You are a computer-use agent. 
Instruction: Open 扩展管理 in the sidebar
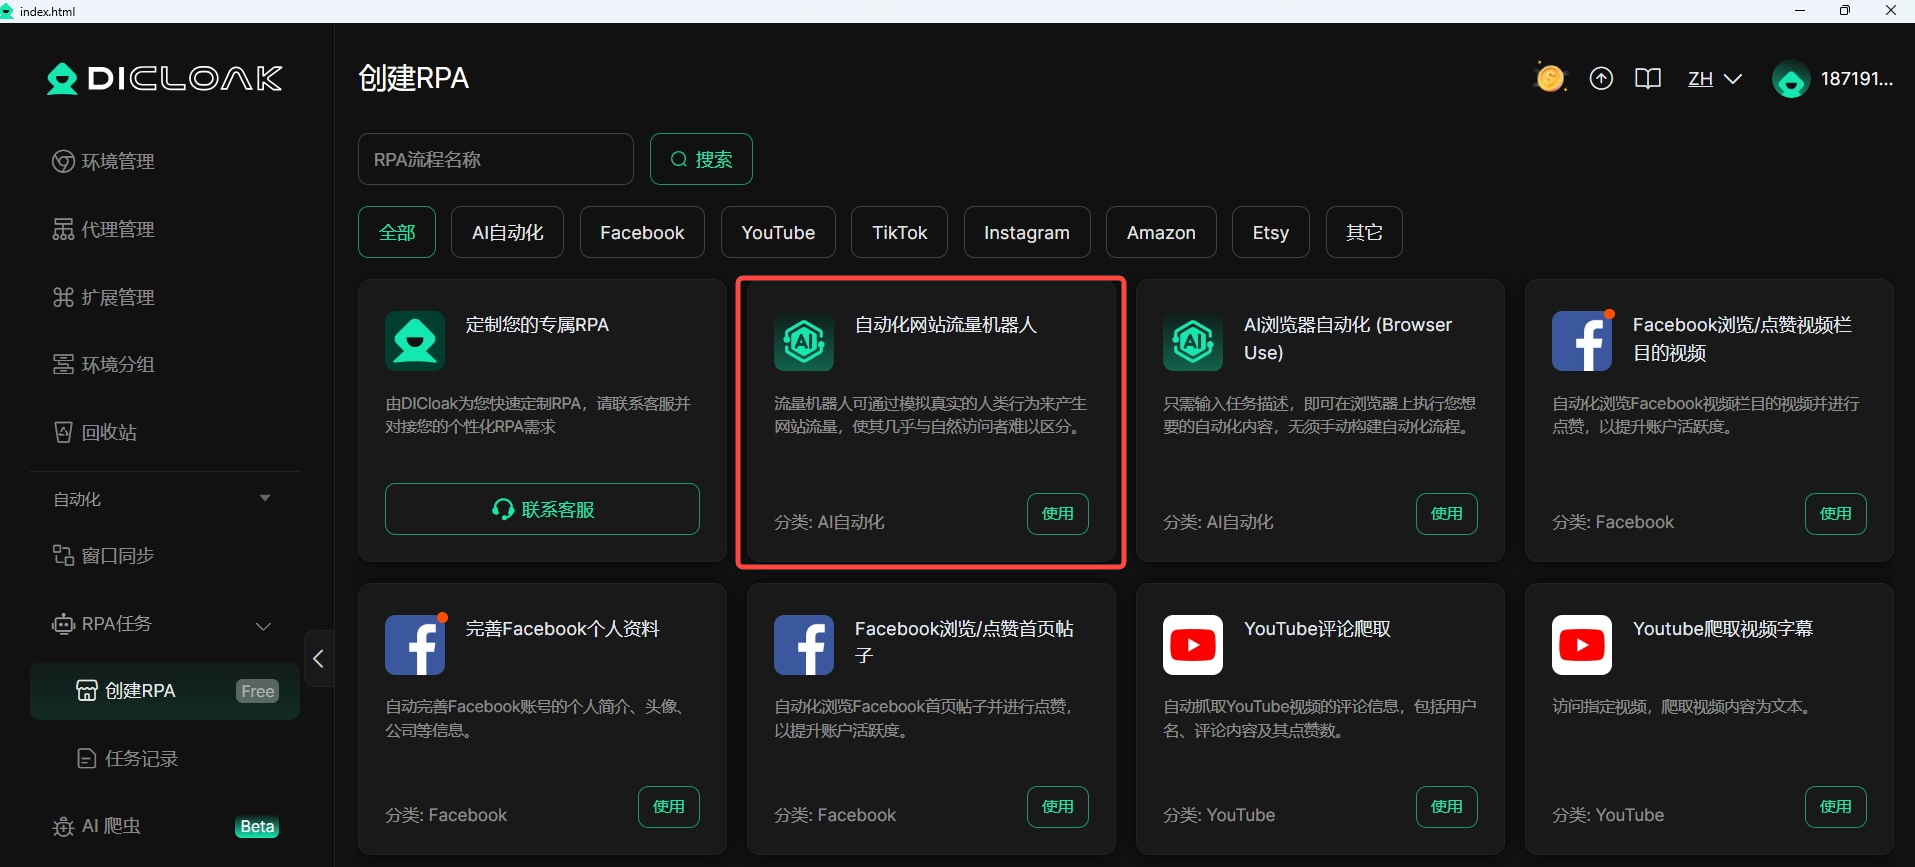click(x=103, y=297)
